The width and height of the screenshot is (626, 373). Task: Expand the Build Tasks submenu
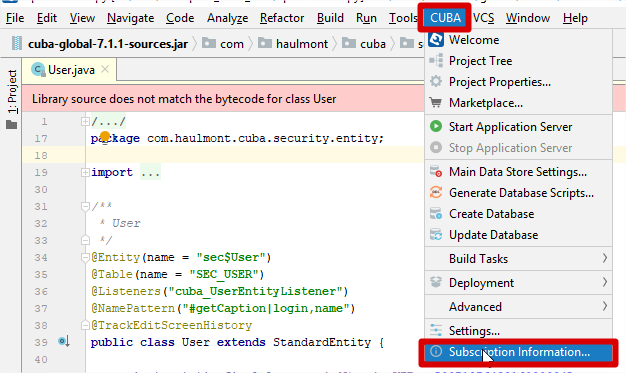point(518,259)
